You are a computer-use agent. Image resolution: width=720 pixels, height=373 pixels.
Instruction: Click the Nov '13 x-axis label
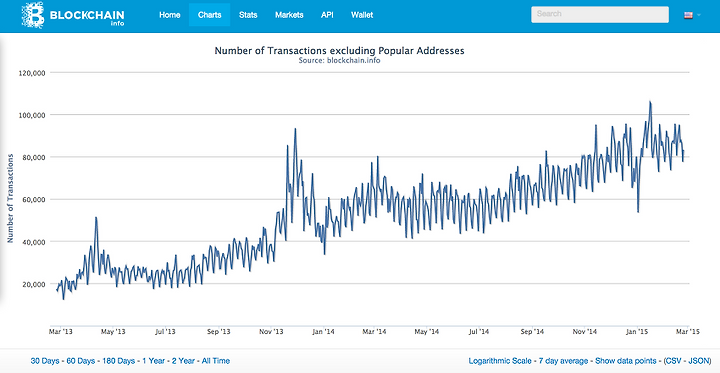tap(271, 332)
